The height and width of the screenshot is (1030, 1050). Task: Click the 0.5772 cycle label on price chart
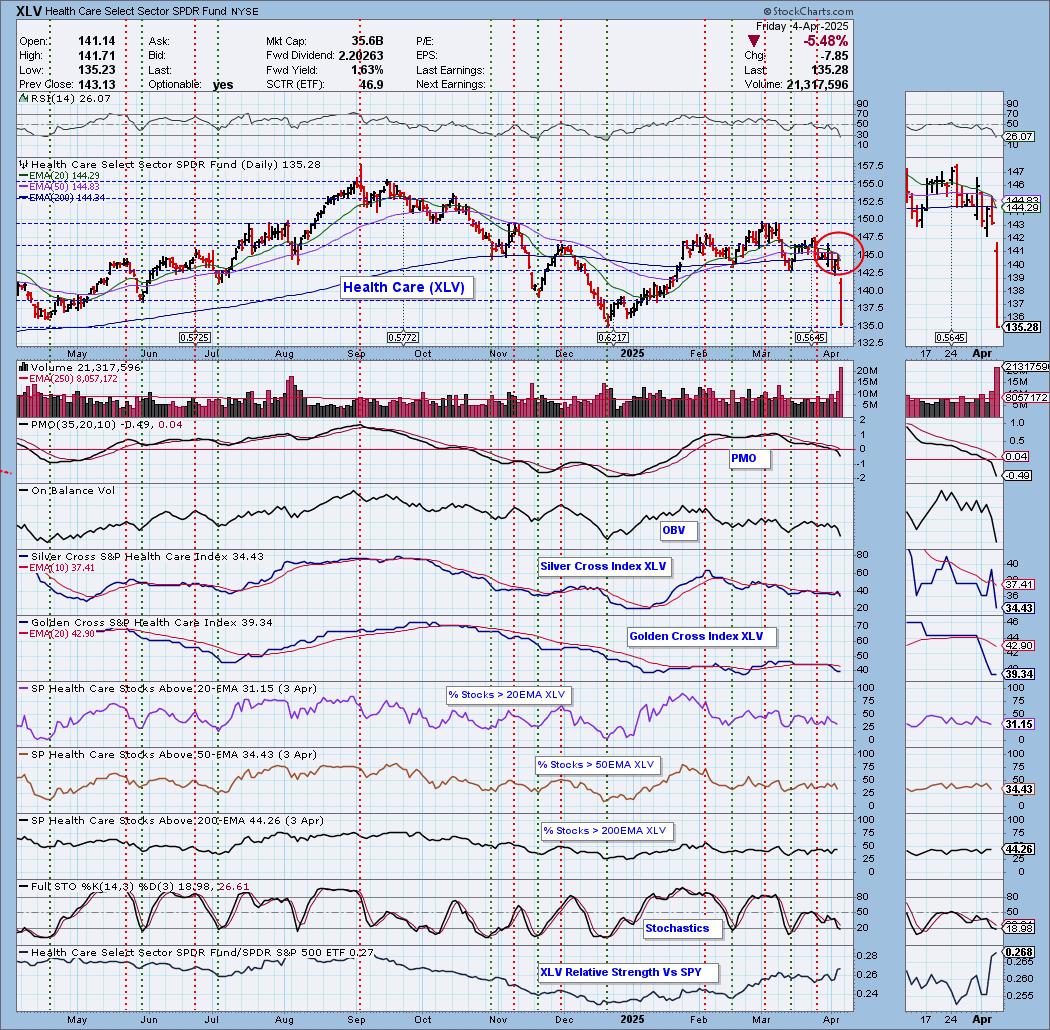(402, 338)
